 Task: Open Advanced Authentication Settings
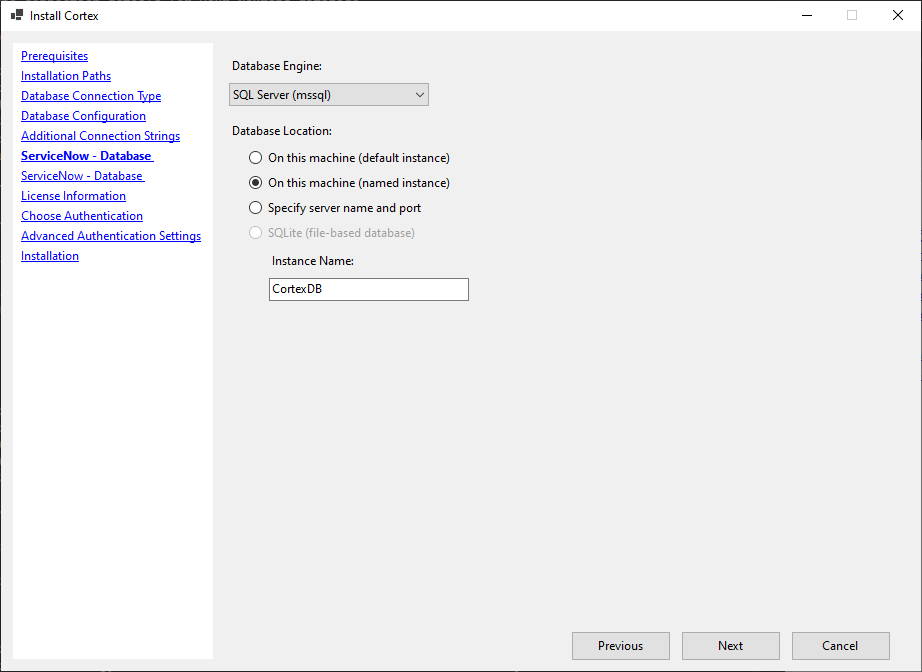110,235
